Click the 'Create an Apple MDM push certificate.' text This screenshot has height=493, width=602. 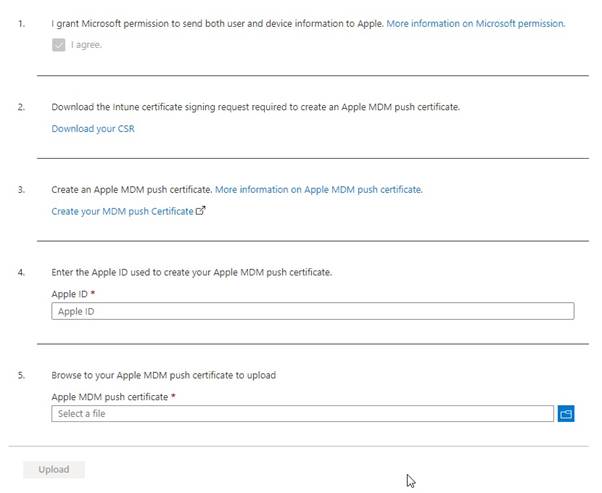point(131,189)
